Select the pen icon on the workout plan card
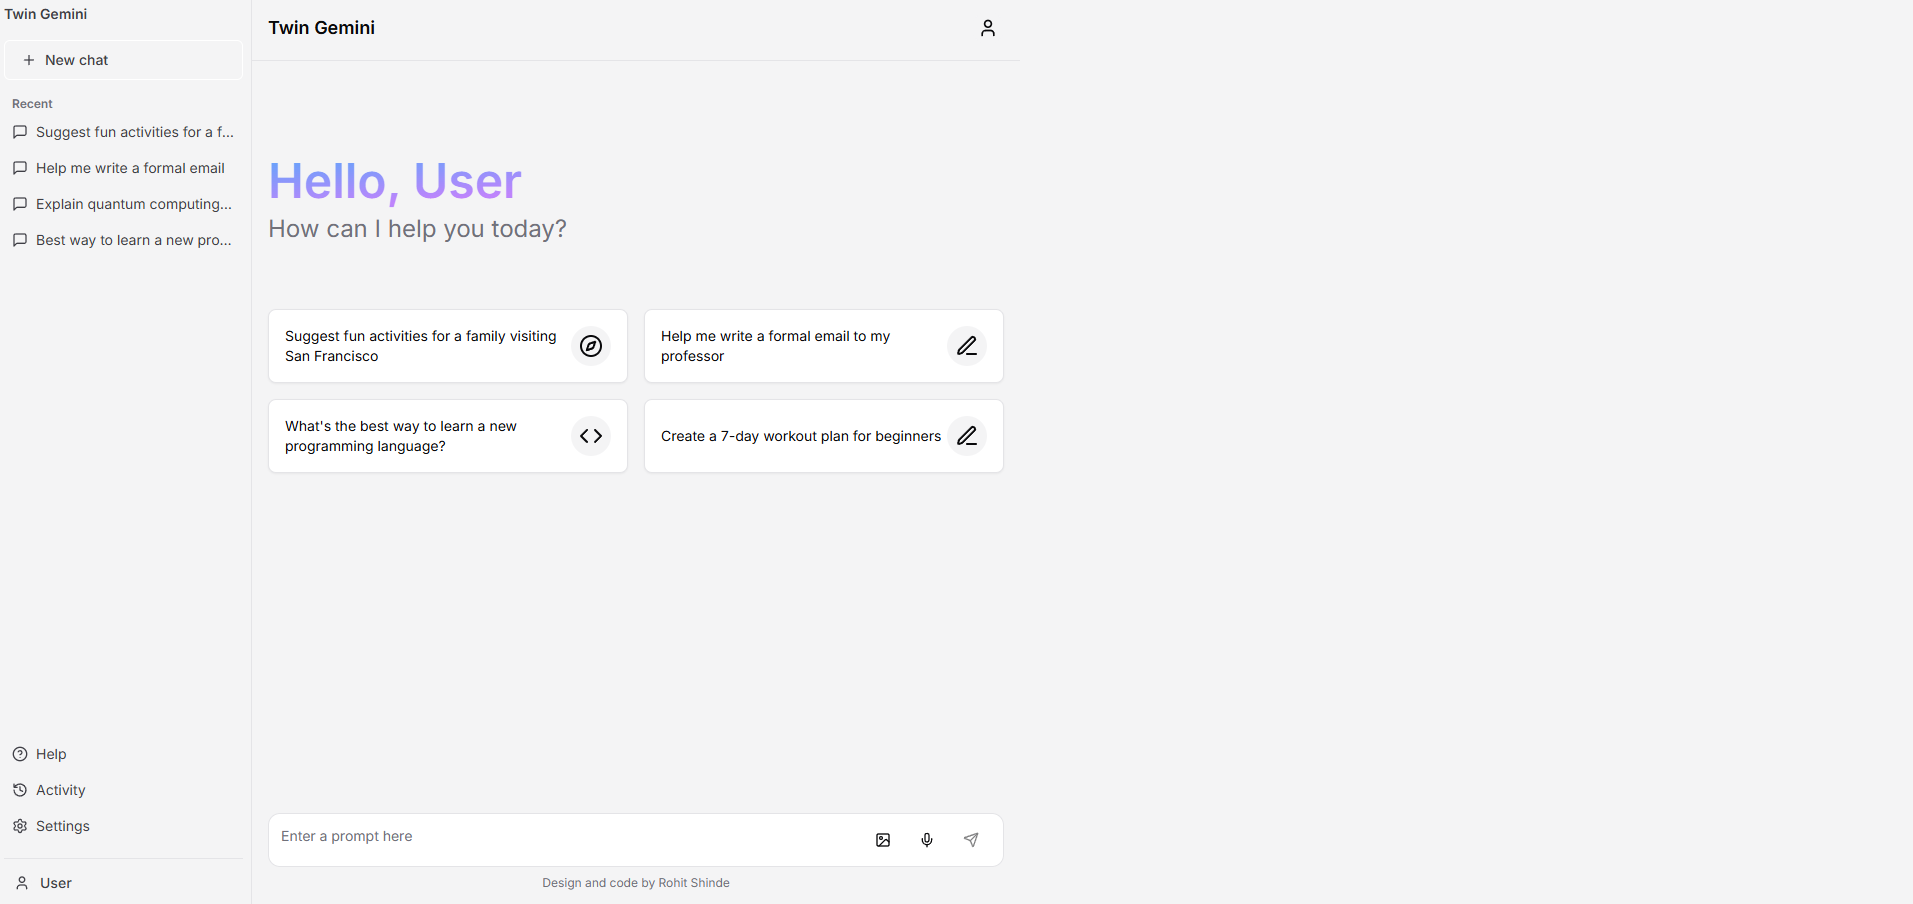Viewport: 1913px width, 904px height. tap(967, 436)
